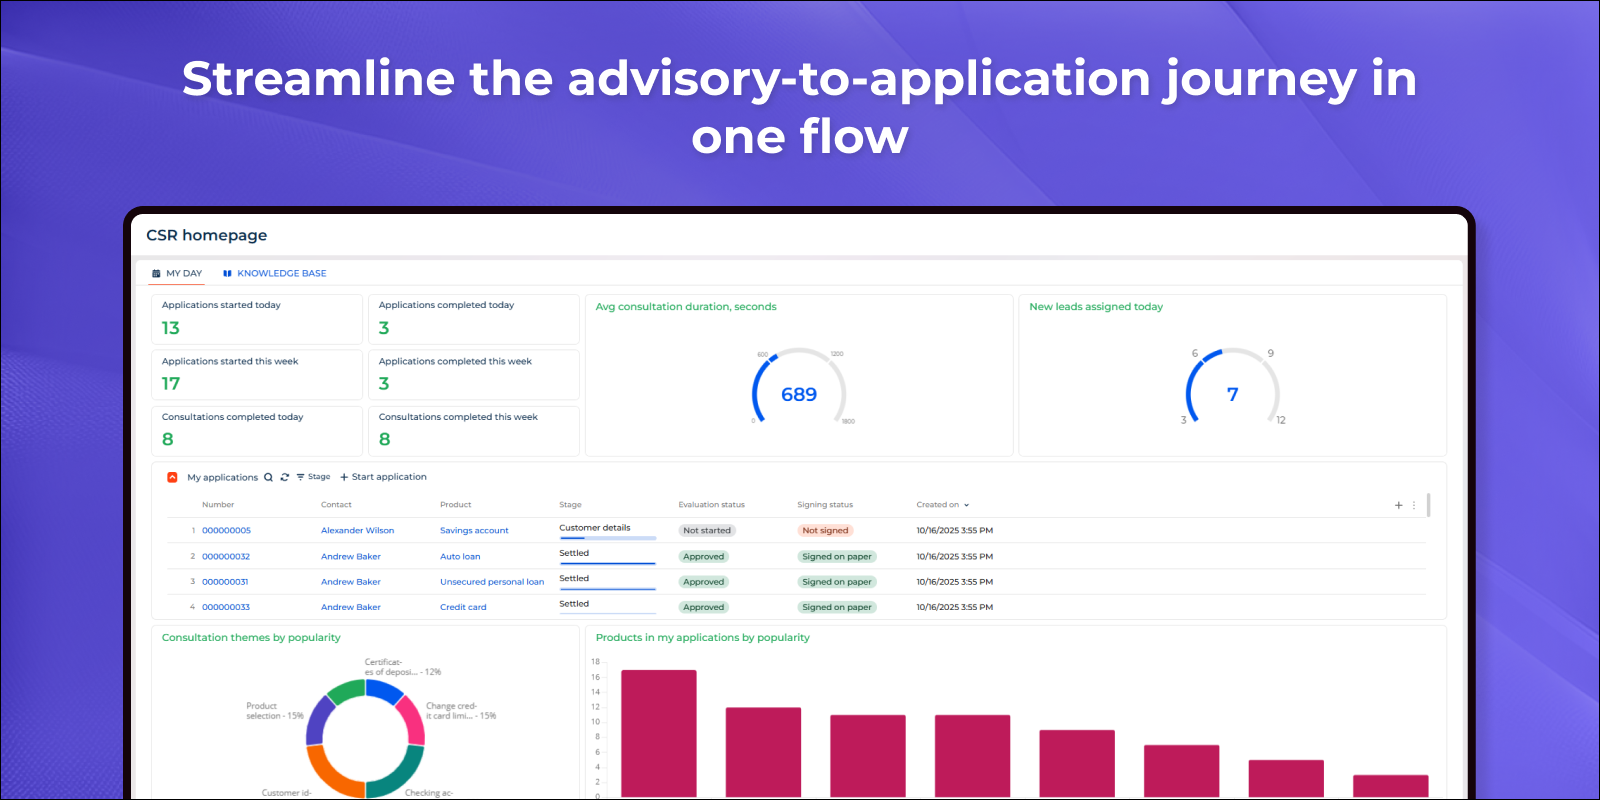1600x800 pixels.
Task: Click the Credit card product link
Action: click(463, 607)
